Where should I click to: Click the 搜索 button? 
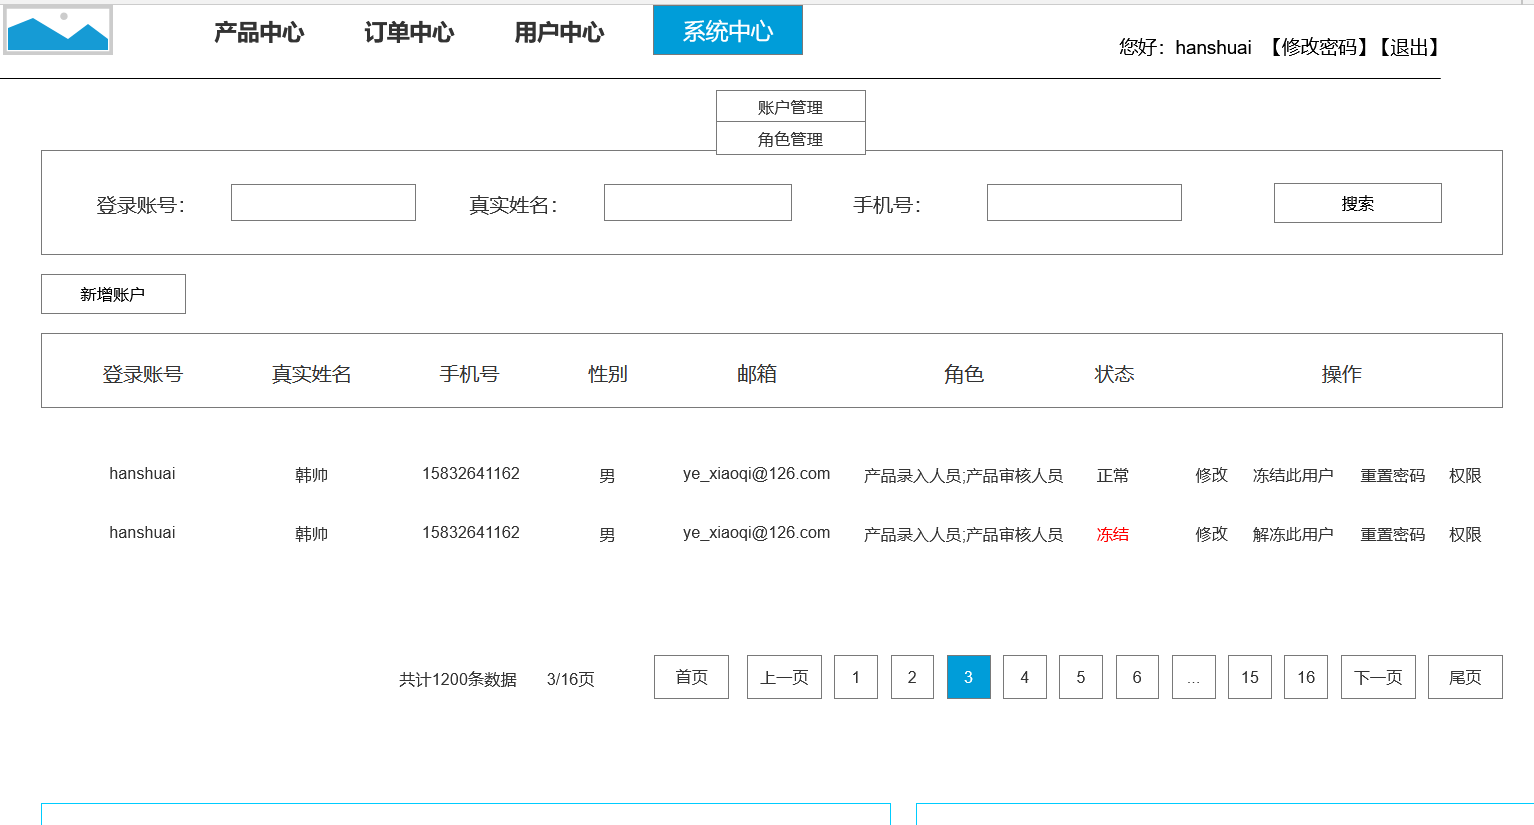1358,203
